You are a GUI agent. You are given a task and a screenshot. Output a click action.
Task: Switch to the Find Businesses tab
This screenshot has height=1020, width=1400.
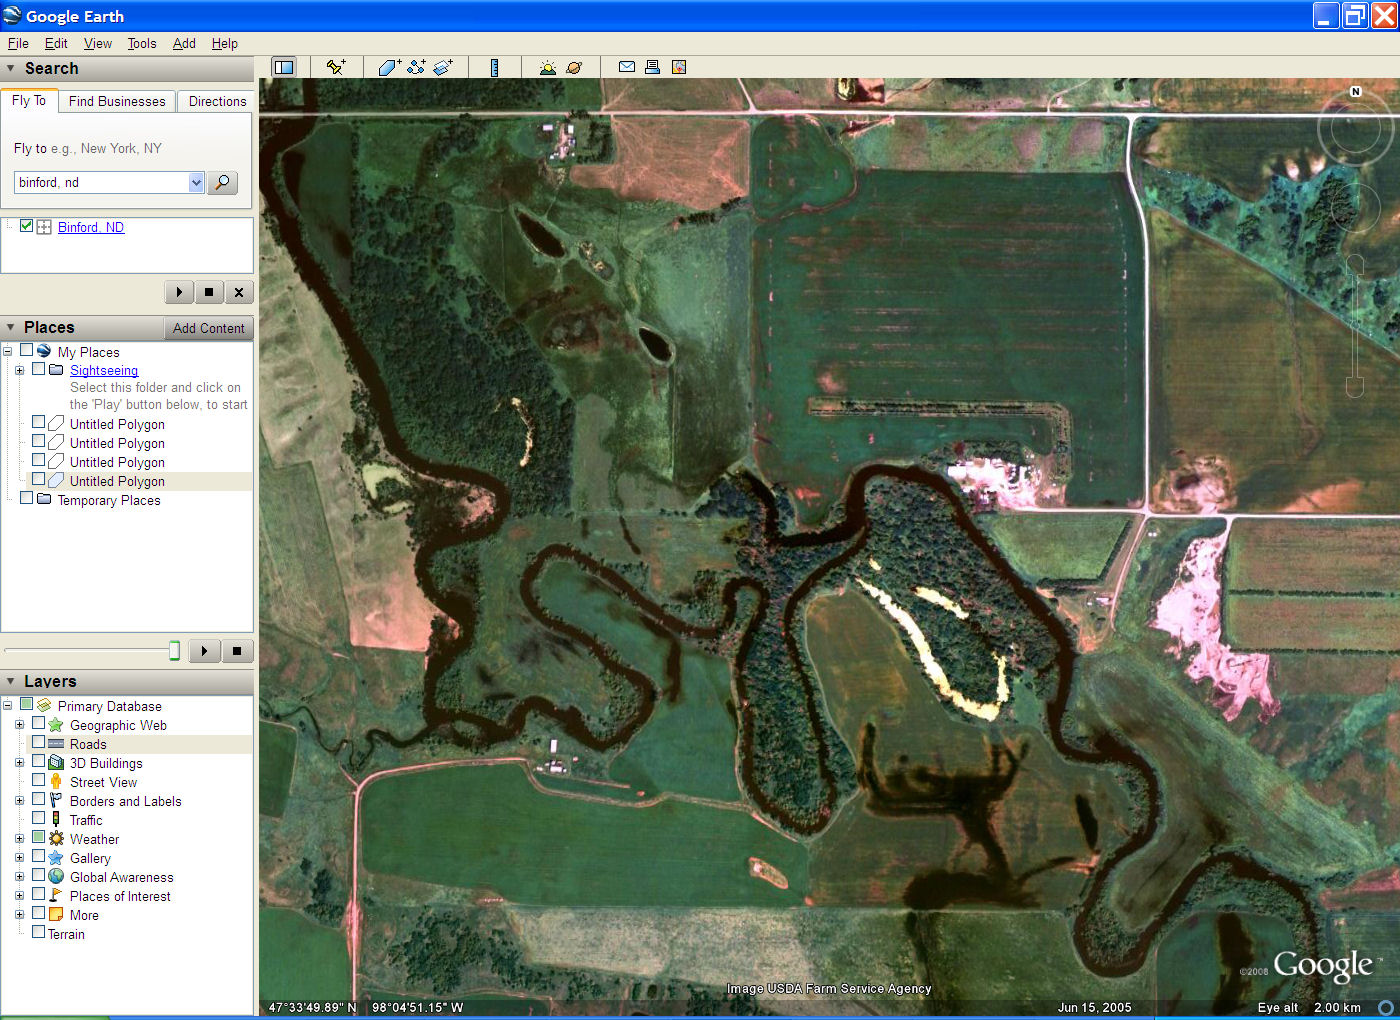tap(117, 101)
